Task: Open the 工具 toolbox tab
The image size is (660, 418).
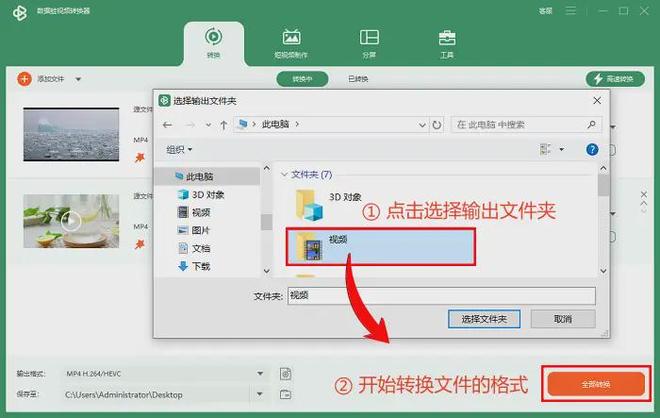Action: coord(447,43)
